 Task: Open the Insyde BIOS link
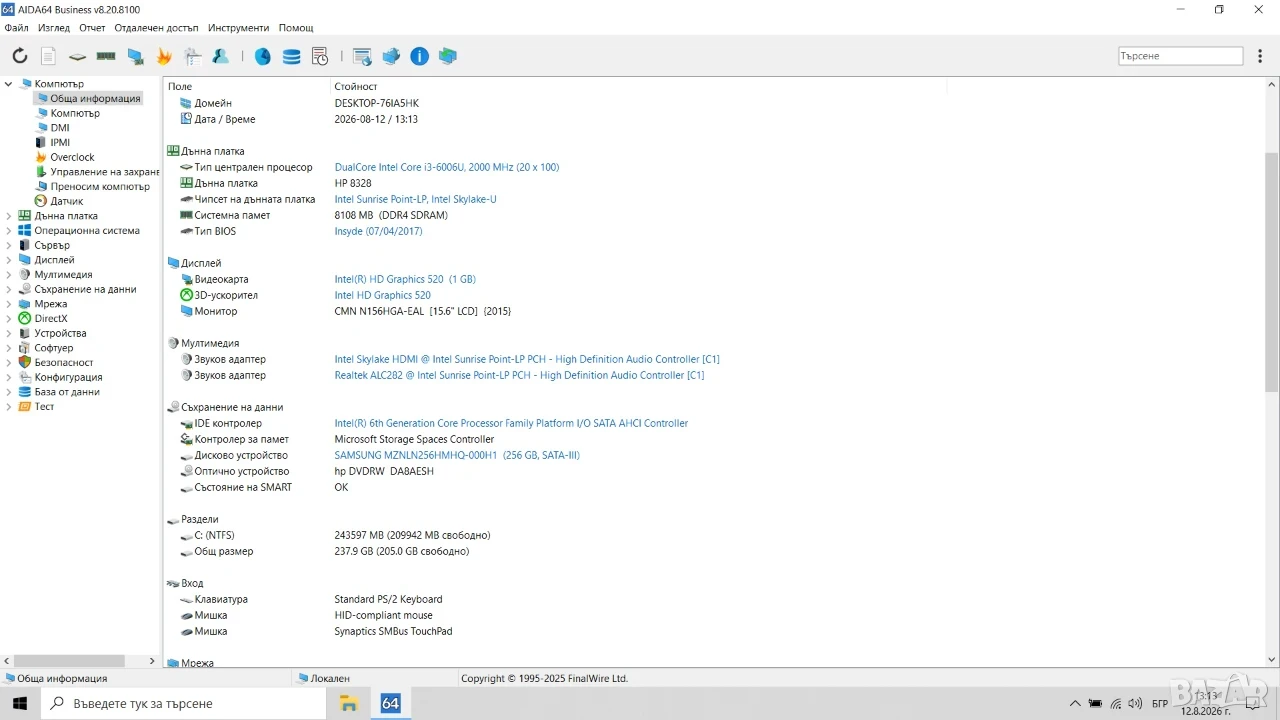[x=378, y=231]
